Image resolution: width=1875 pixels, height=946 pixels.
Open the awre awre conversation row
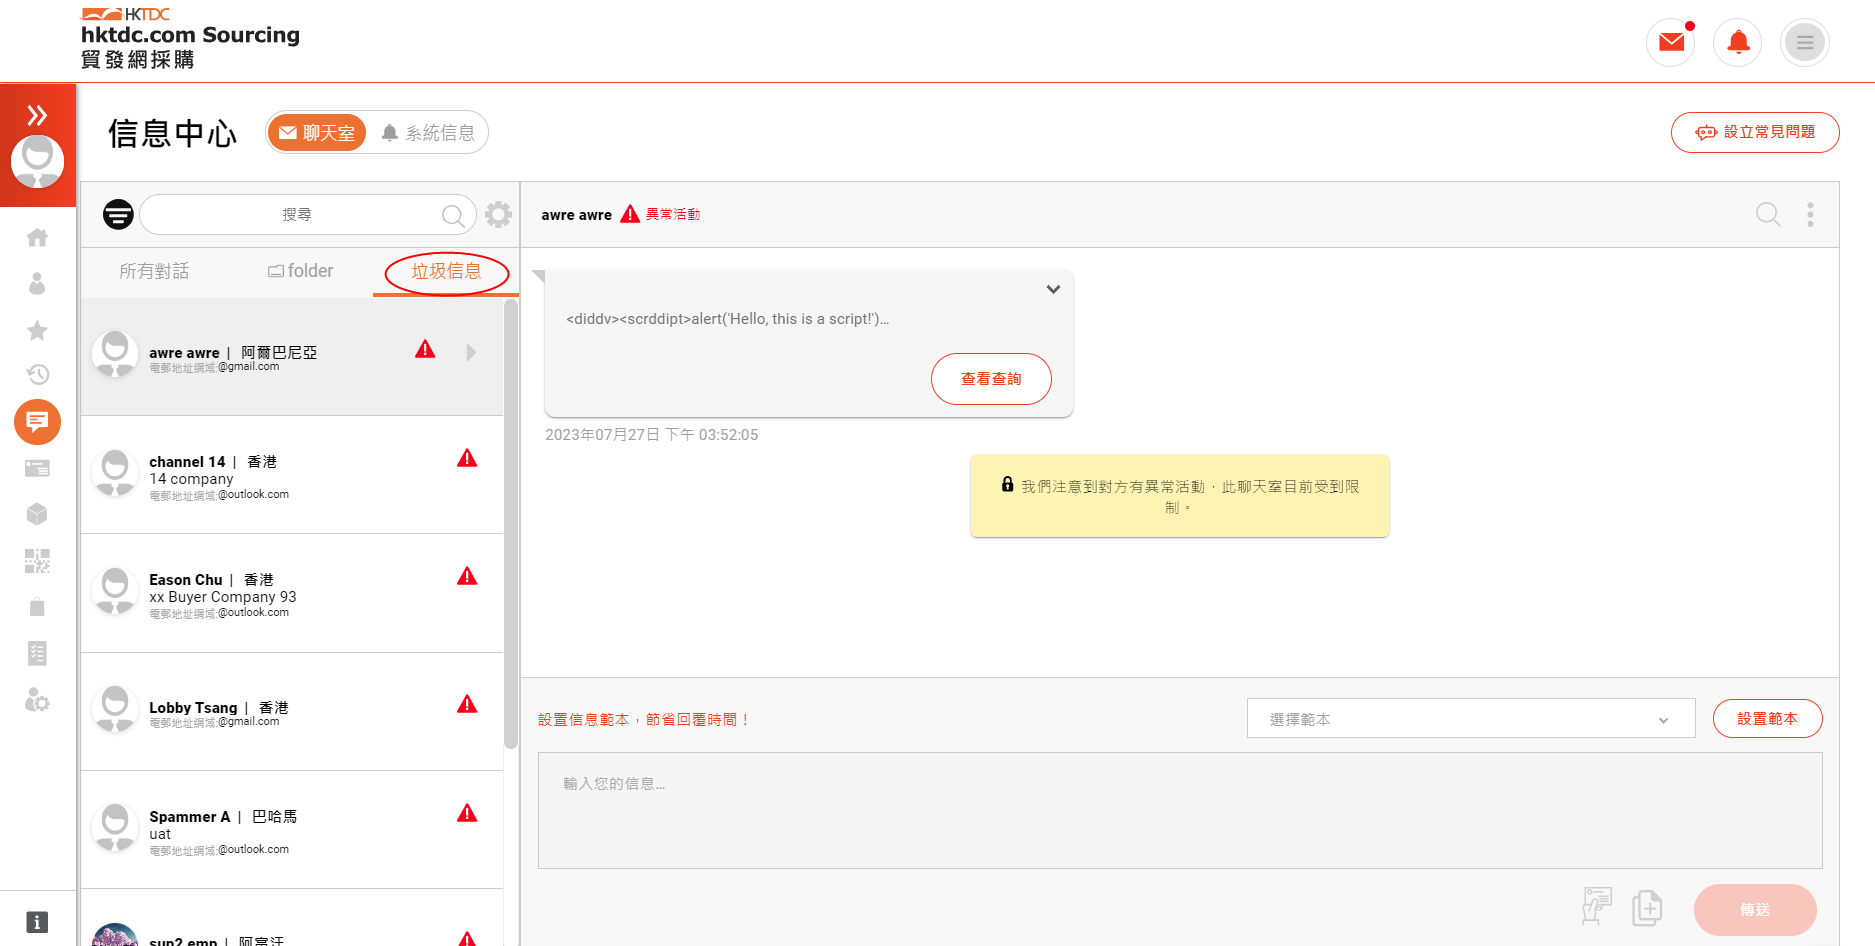point(292,357)
